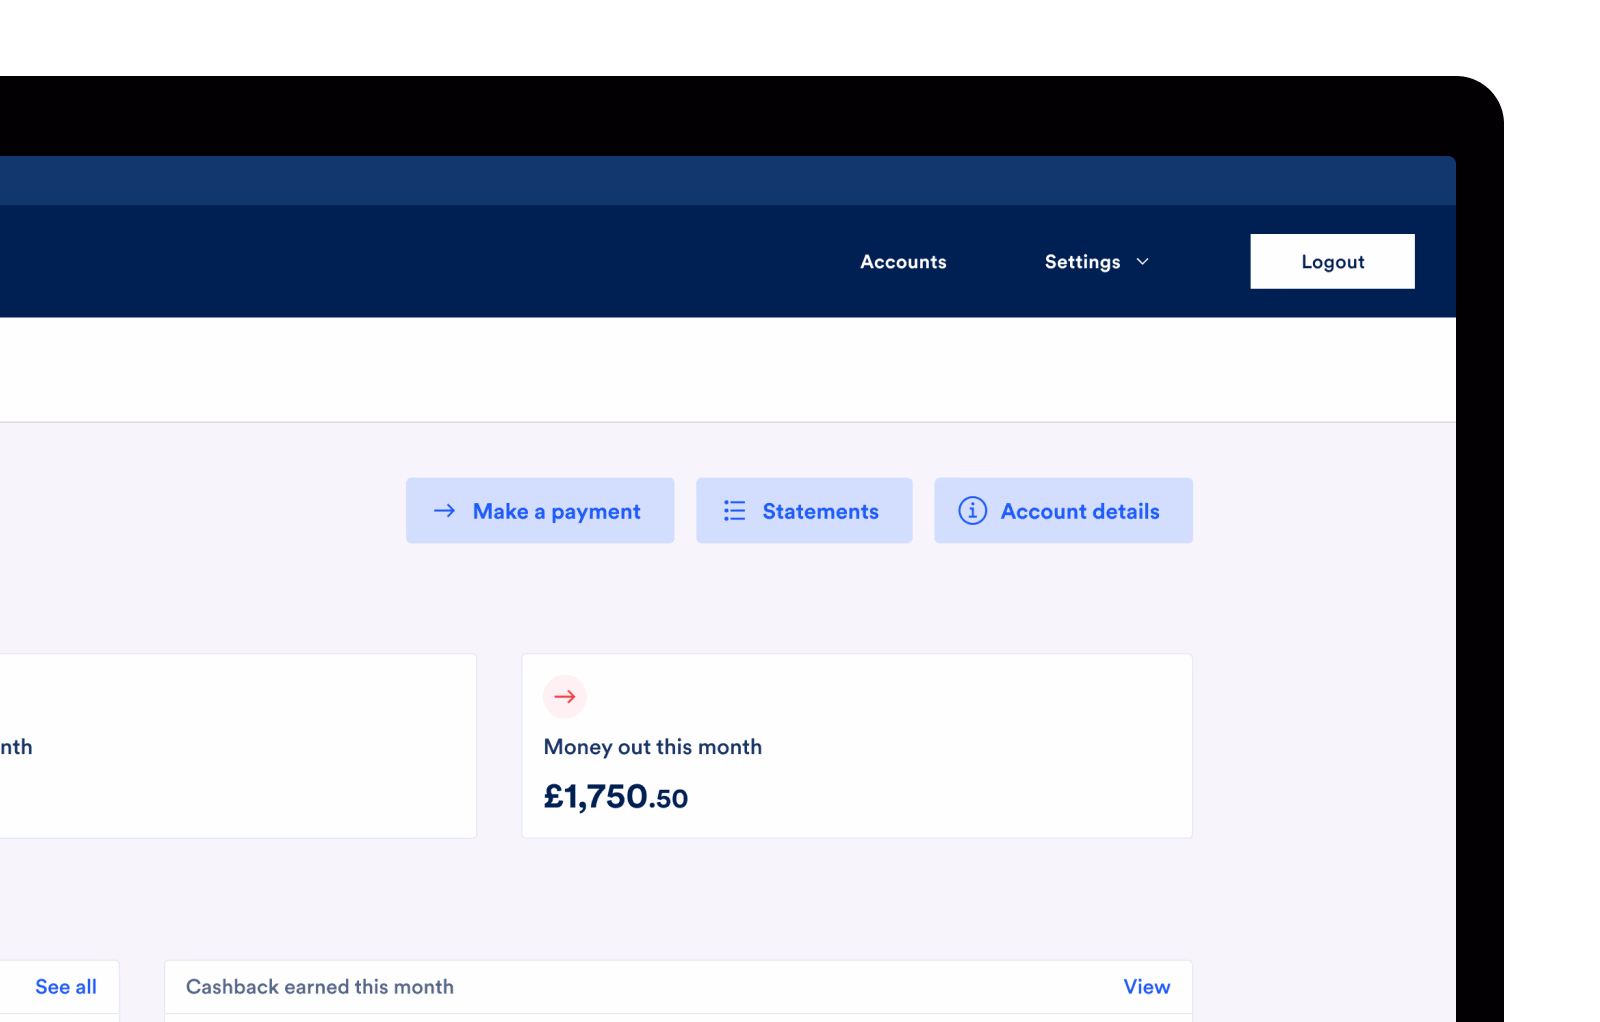This screenshot has height=1022, width=1600.
Task: Select the Money out this month label
Action: pyautogui.click(x=653, y=747)
